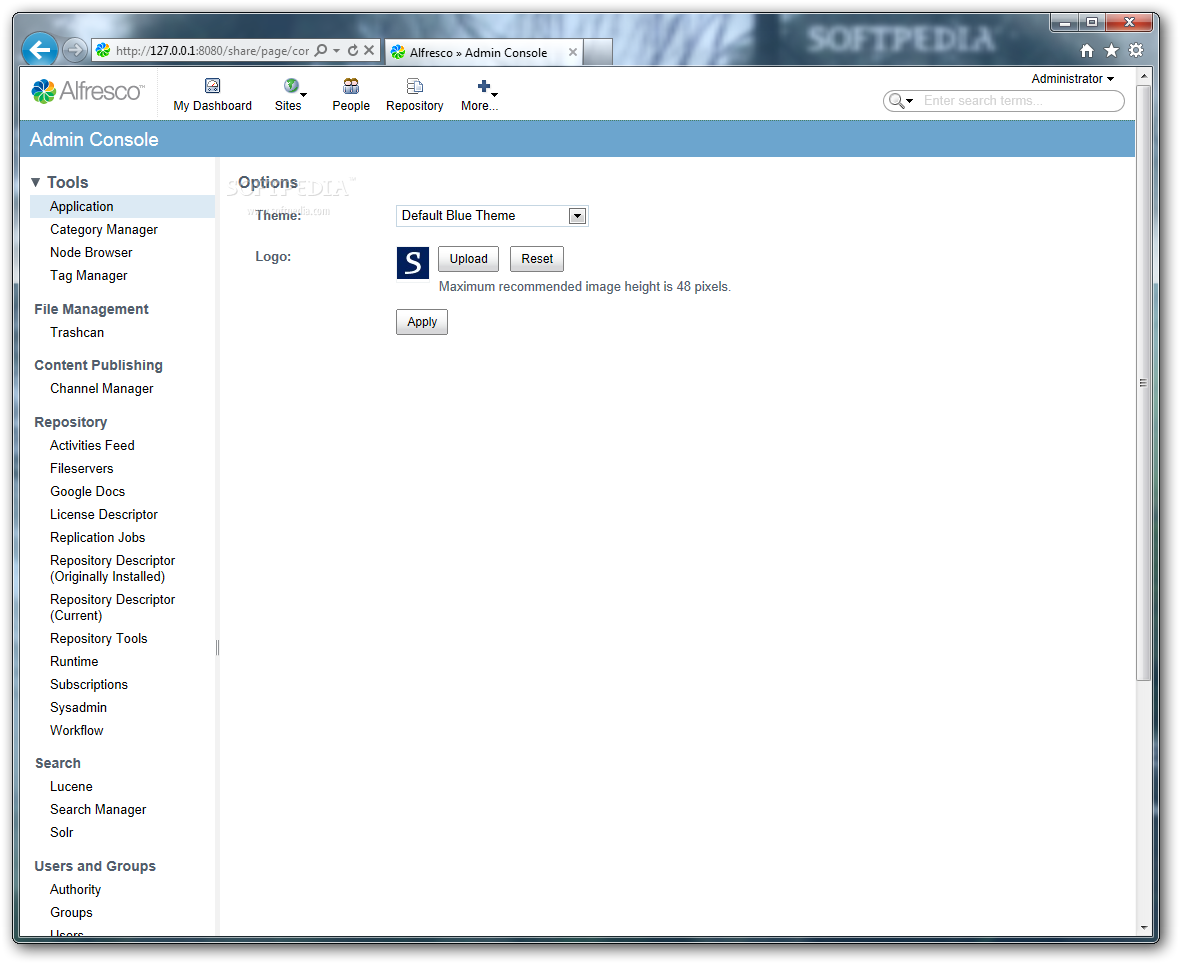Open the Administrator user menu

click(1072, 78)
